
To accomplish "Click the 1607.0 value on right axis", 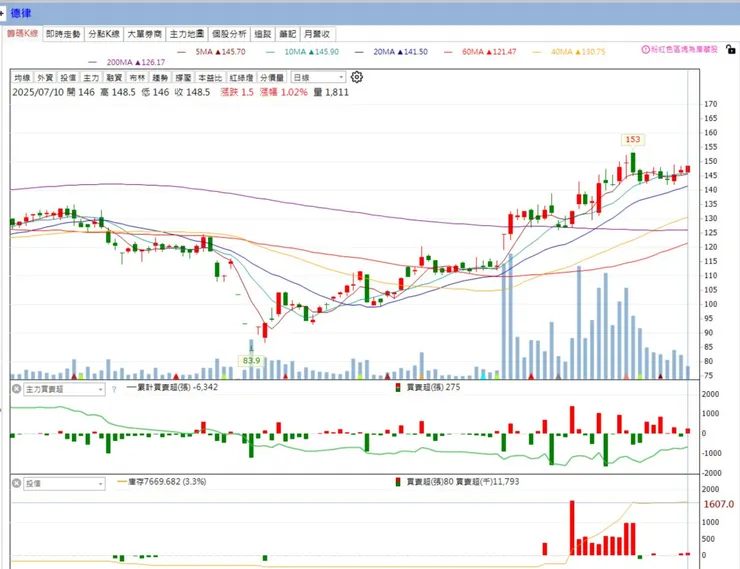I will [x=718, y=504].
